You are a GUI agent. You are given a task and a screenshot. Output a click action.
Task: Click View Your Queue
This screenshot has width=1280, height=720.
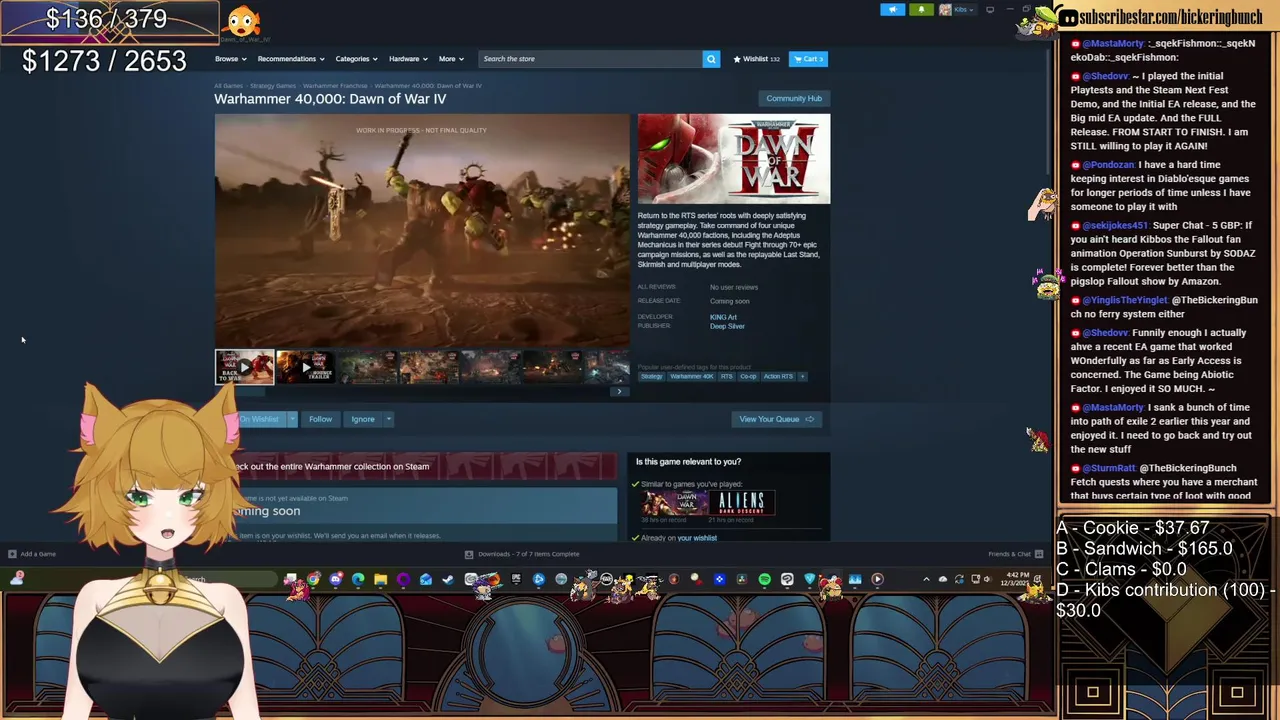coord(776,419)
